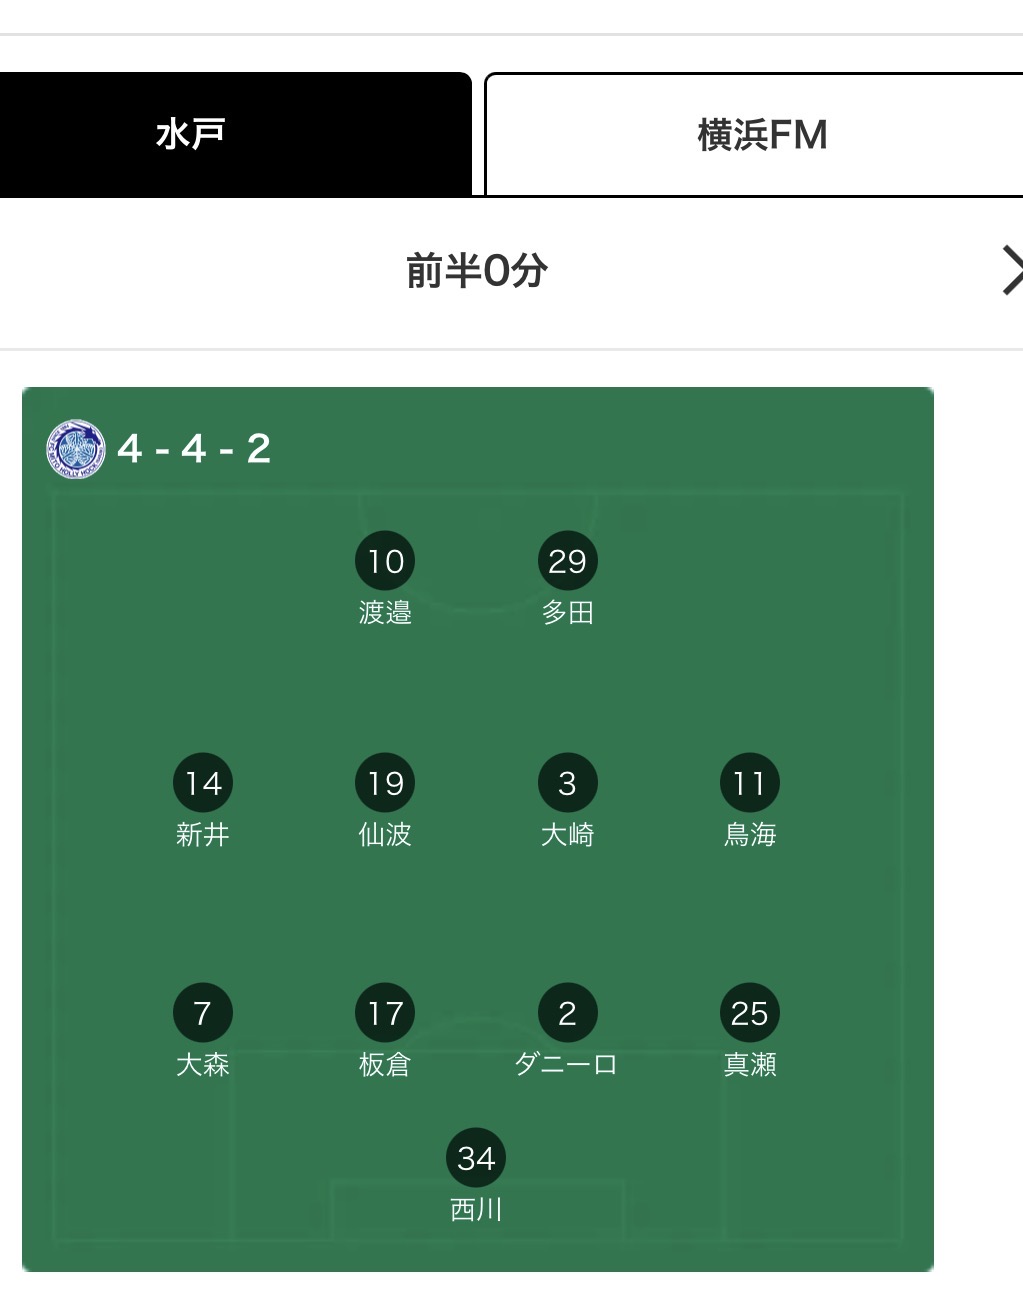Tap player badge 19 仙波
This screenshot has width=1023, height=1301.
[385, 783]
